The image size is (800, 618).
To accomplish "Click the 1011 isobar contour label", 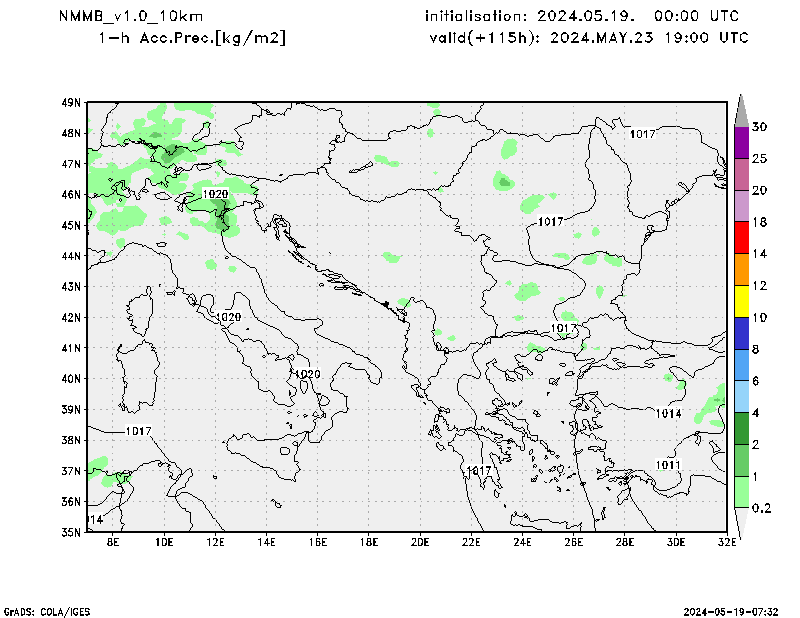I will [x=668, y=465].
